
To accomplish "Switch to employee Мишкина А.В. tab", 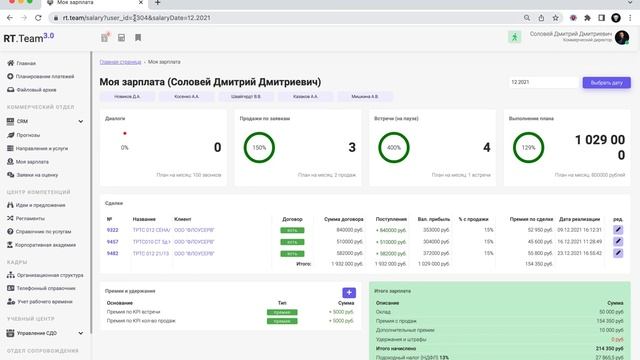I will pyautogui.click(x=365, y=96).
